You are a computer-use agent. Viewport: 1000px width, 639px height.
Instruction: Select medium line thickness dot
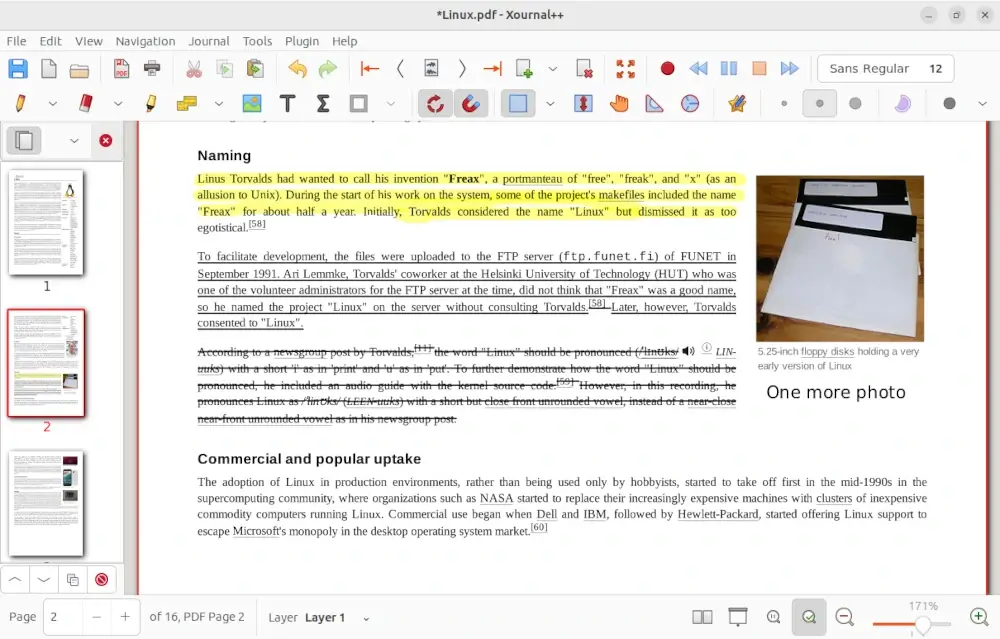pyautogui.click(x=820, y=103)
